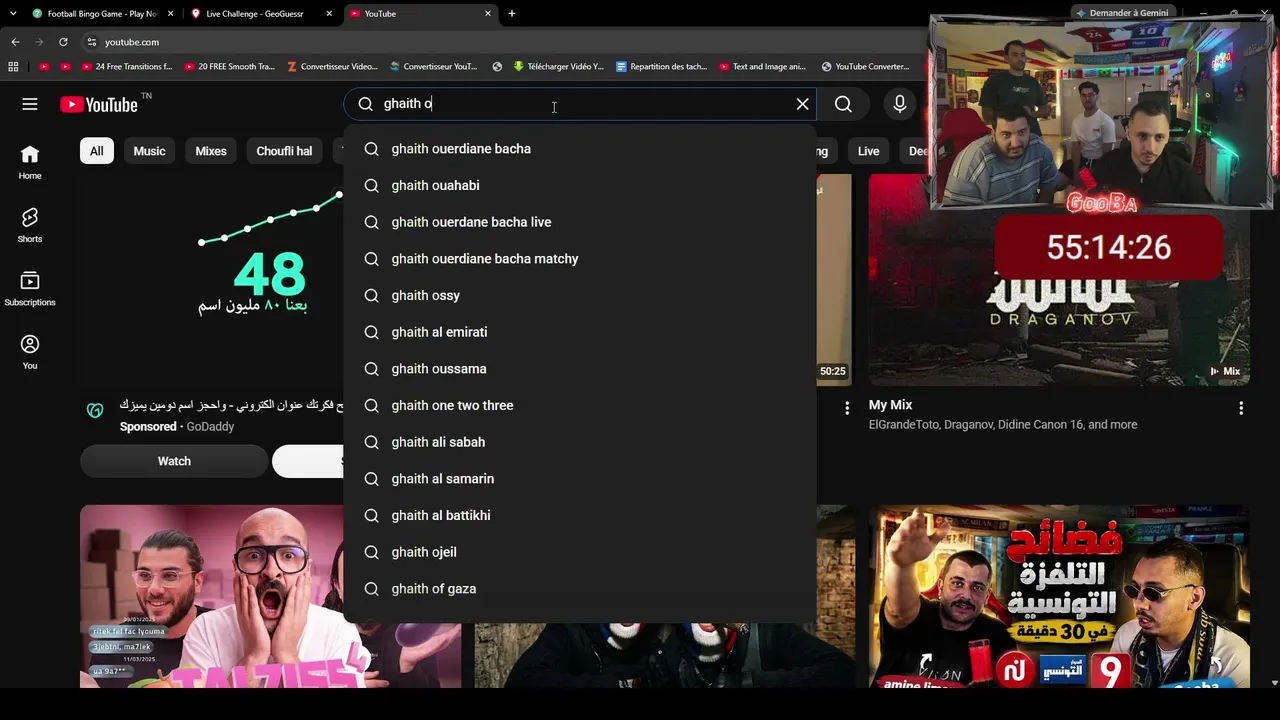Open the tab search dropdown arrow
1280x720 pixels.
[13, 14]
